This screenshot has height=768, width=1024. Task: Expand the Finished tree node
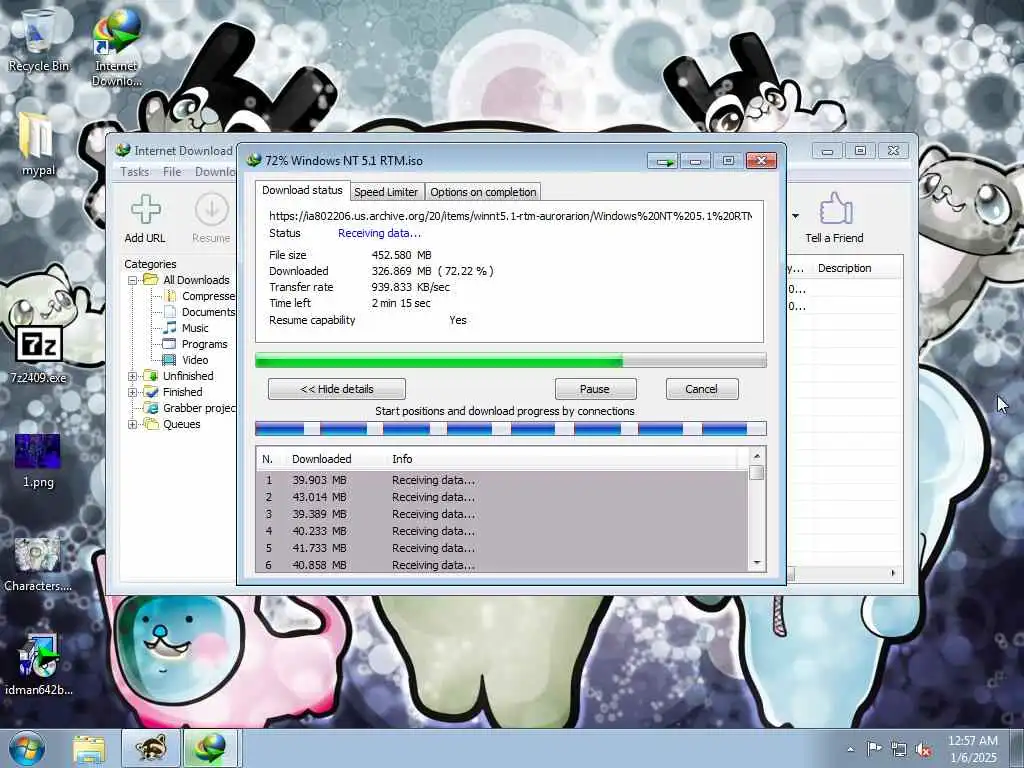(133, 392)
